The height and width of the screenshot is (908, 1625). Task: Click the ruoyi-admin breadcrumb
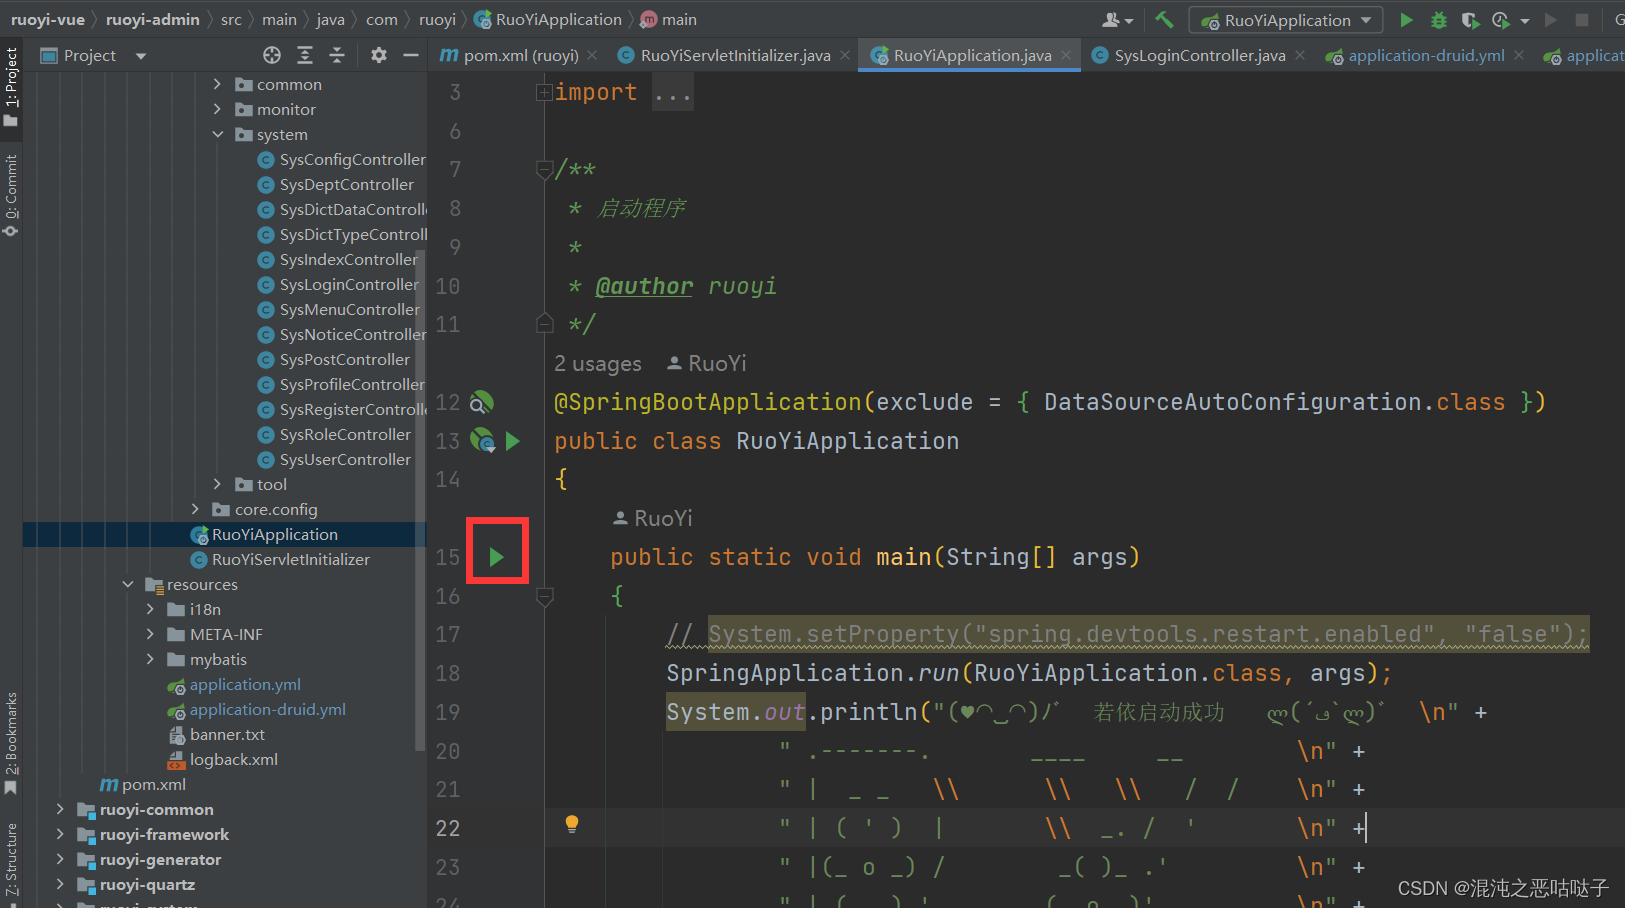pyautogui.click(x=153, y=19)
